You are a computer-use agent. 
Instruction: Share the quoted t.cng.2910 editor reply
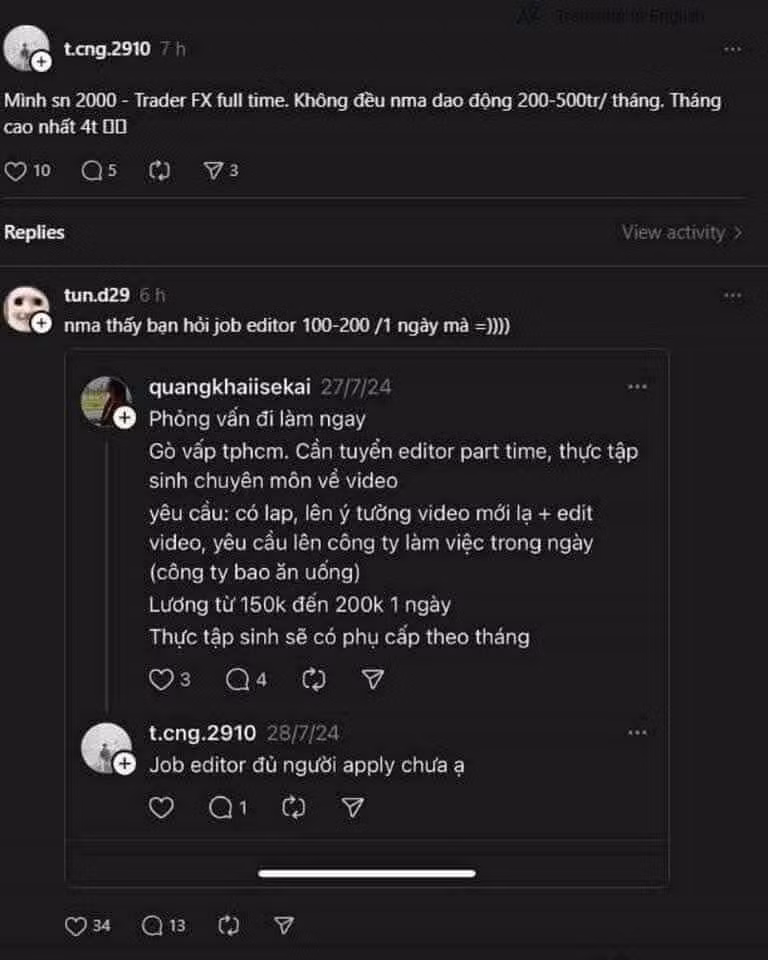tap(352, 807)
